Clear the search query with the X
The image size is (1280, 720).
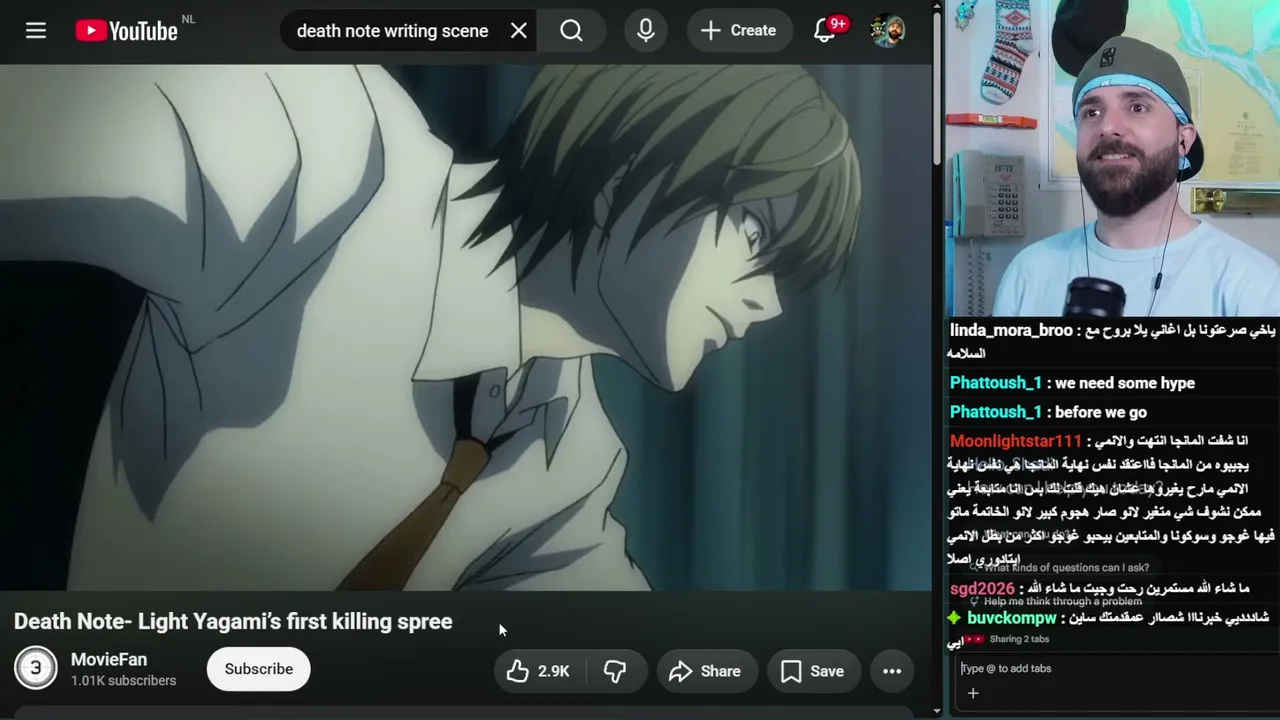518,31
